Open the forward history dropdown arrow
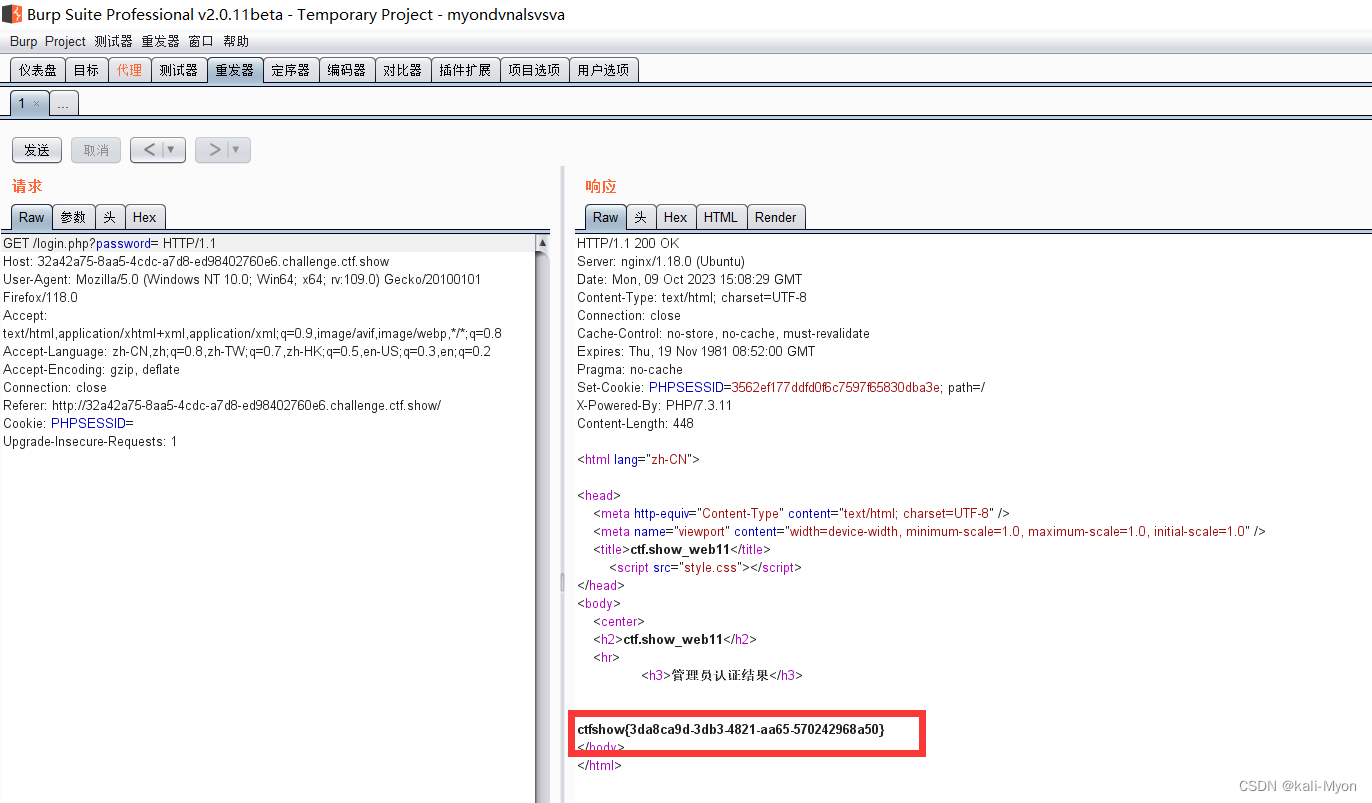The width and height of the screenshot is (1372, 803). (x=238, y=150)
